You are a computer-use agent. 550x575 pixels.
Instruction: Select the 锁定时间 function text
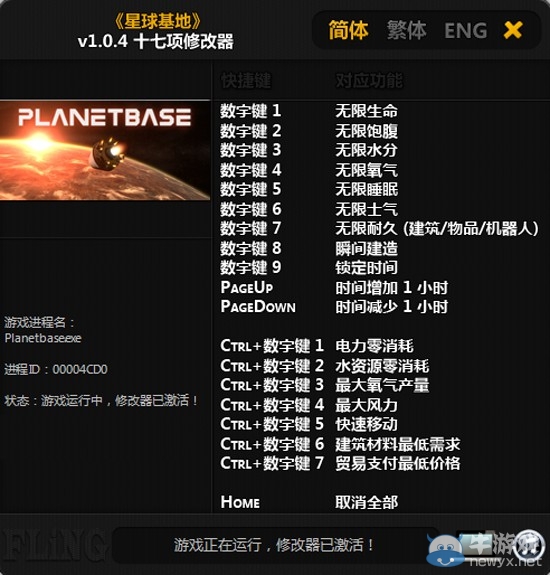tap(366, 268)
